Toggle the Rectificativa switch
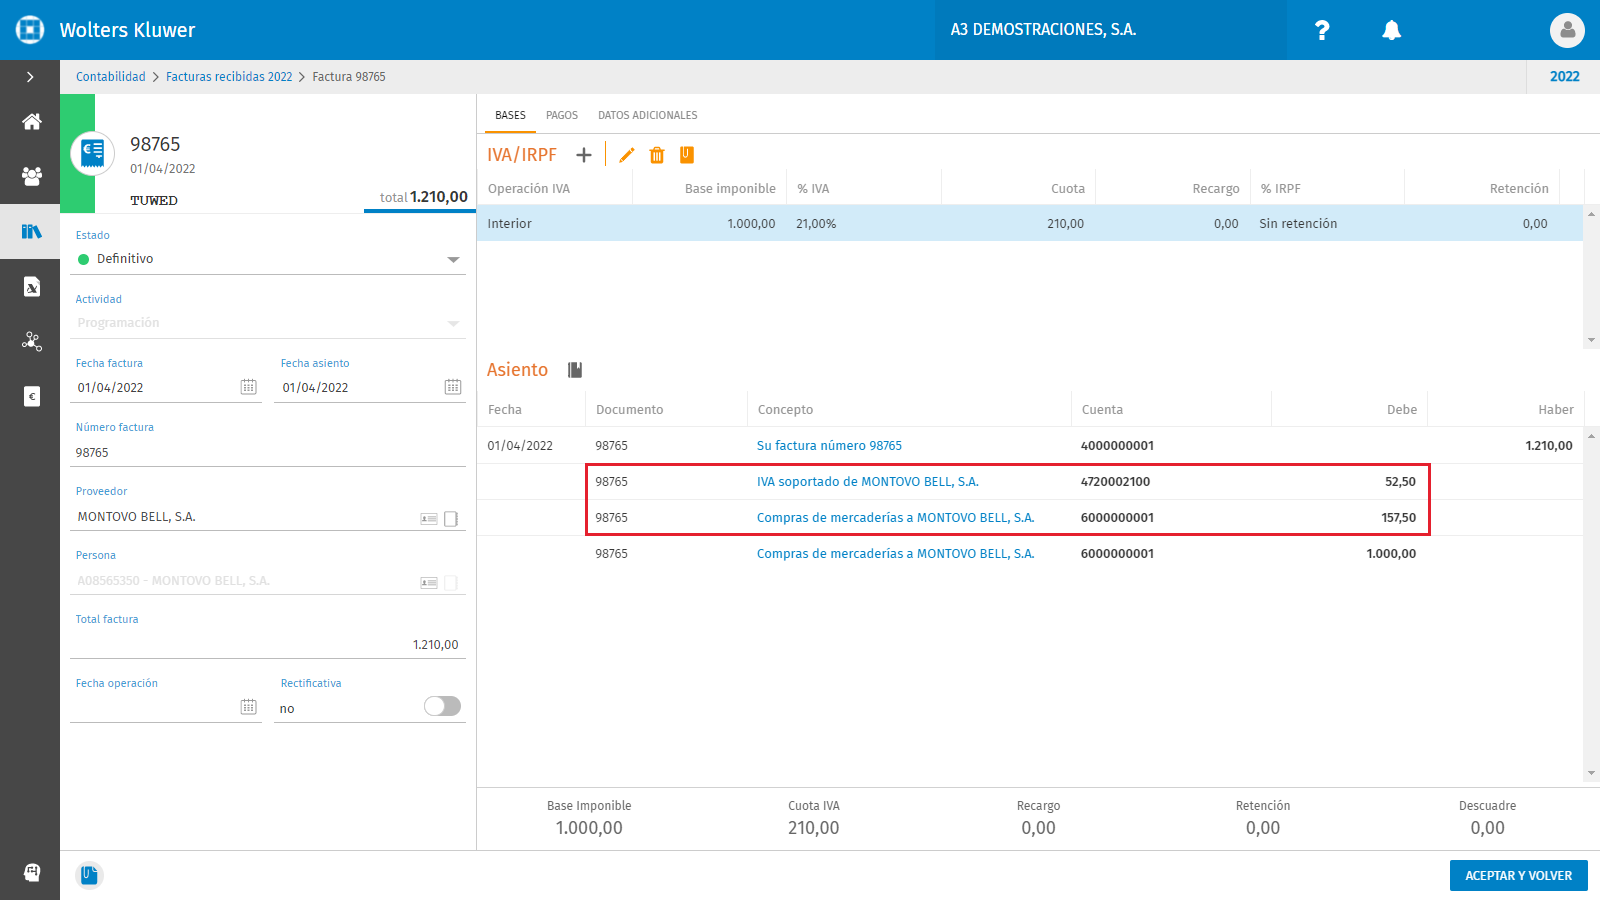Viewport: 1600px width, 900px height. tap(442, 706)
